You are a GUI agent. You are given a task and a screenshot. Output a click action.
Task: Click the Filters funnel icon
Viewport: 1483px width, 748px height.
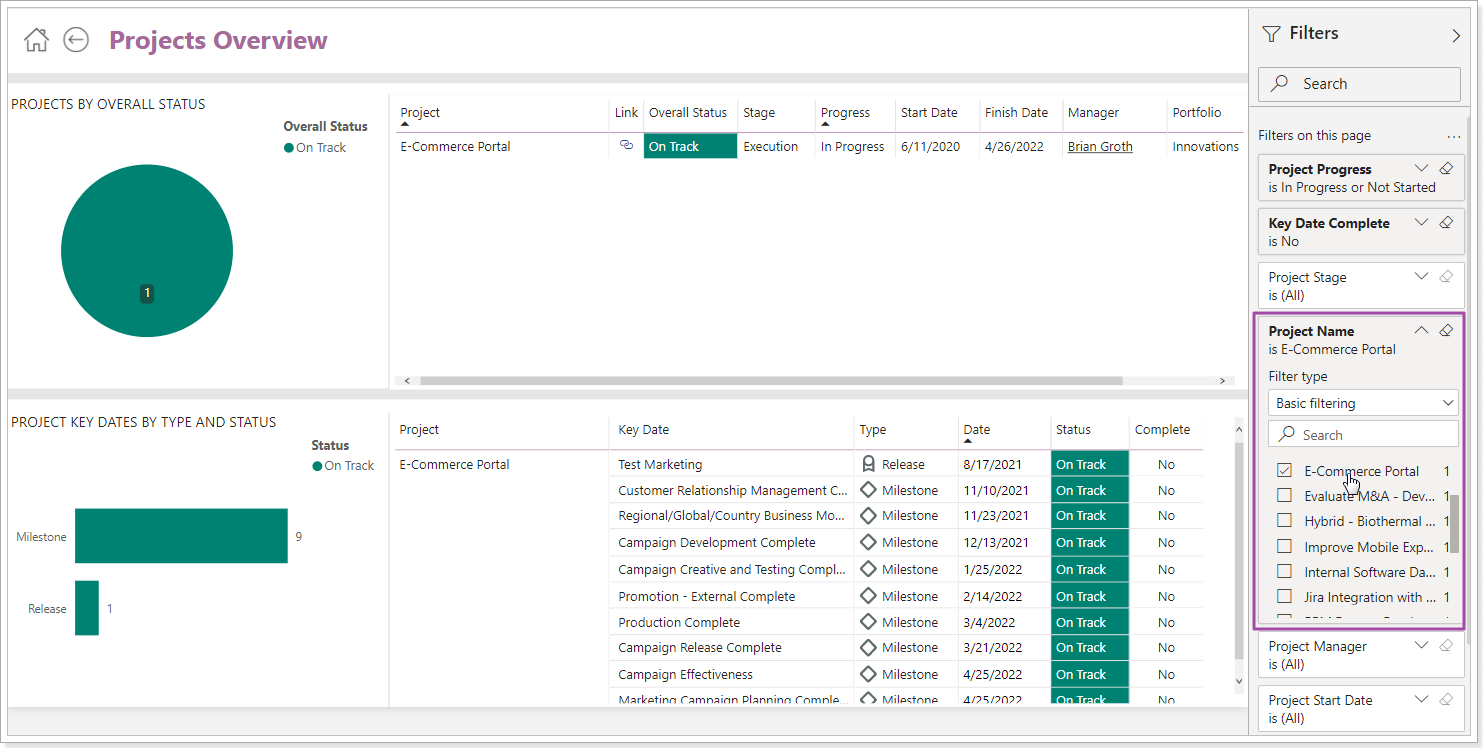1270,33
